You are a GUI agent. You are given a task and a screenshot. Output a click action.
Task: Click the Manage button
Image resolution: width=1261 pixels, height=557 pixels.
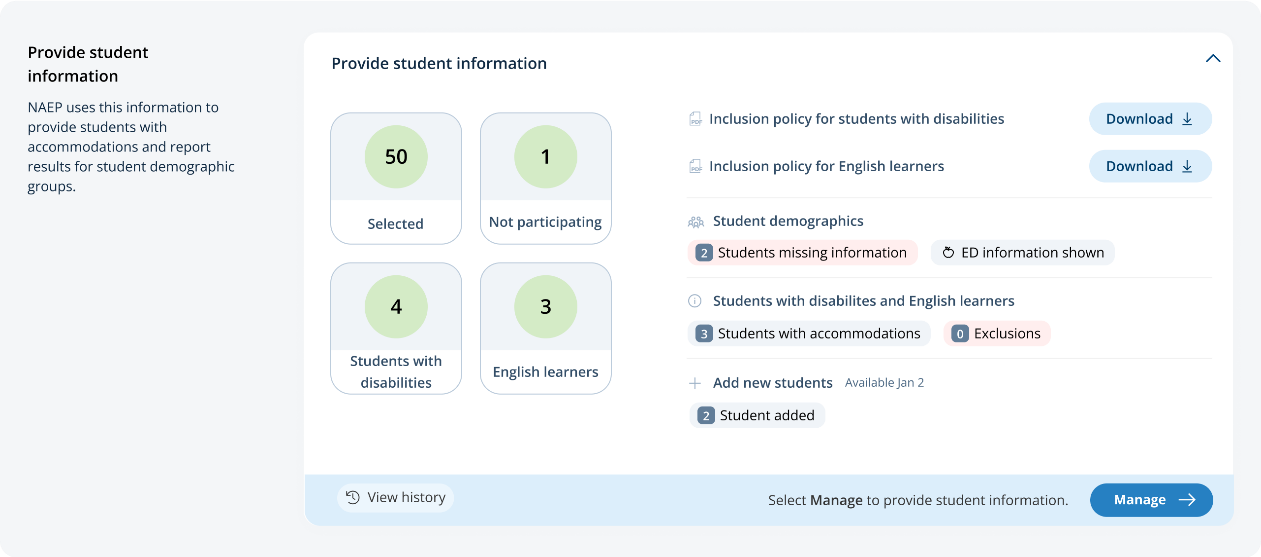pos(1151,500)
